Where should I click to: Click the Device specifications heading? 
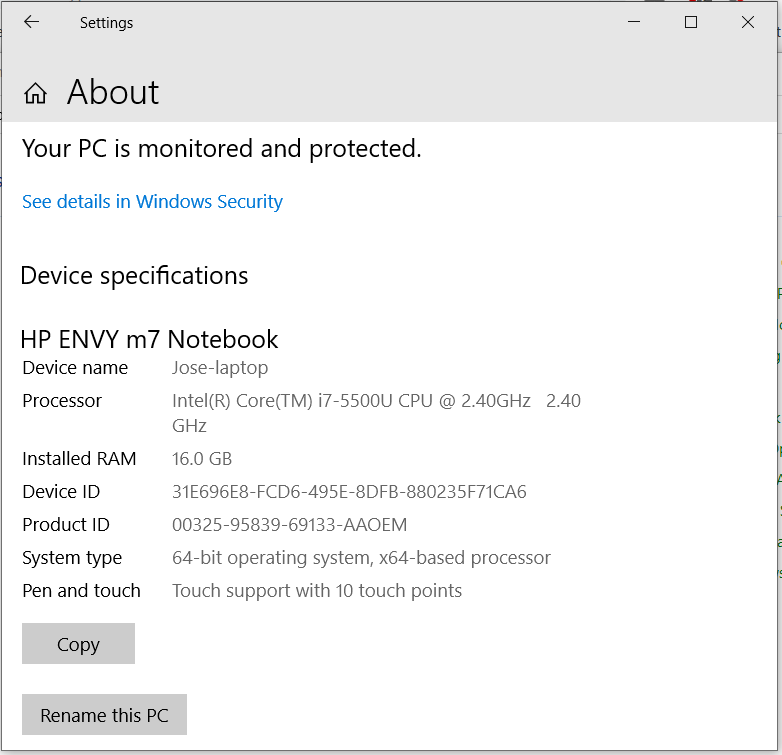point(134,276)
